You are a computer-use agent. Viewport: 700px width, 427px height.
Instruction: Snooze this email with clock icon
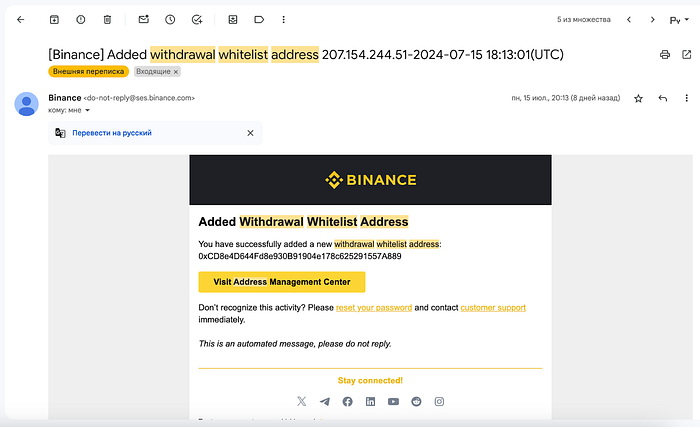pos(170,20)
